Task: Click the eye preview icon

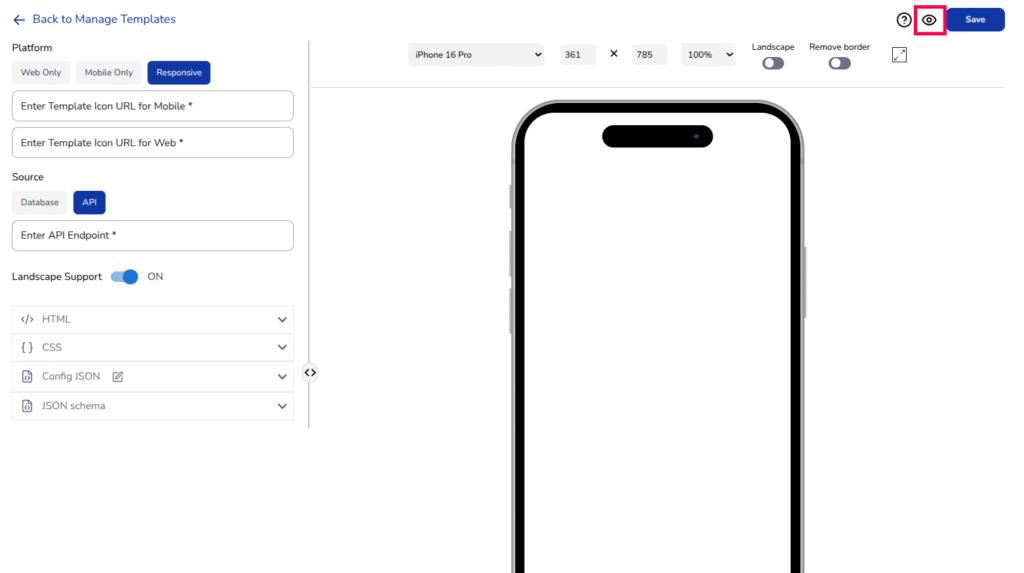Action: (929, 20)
